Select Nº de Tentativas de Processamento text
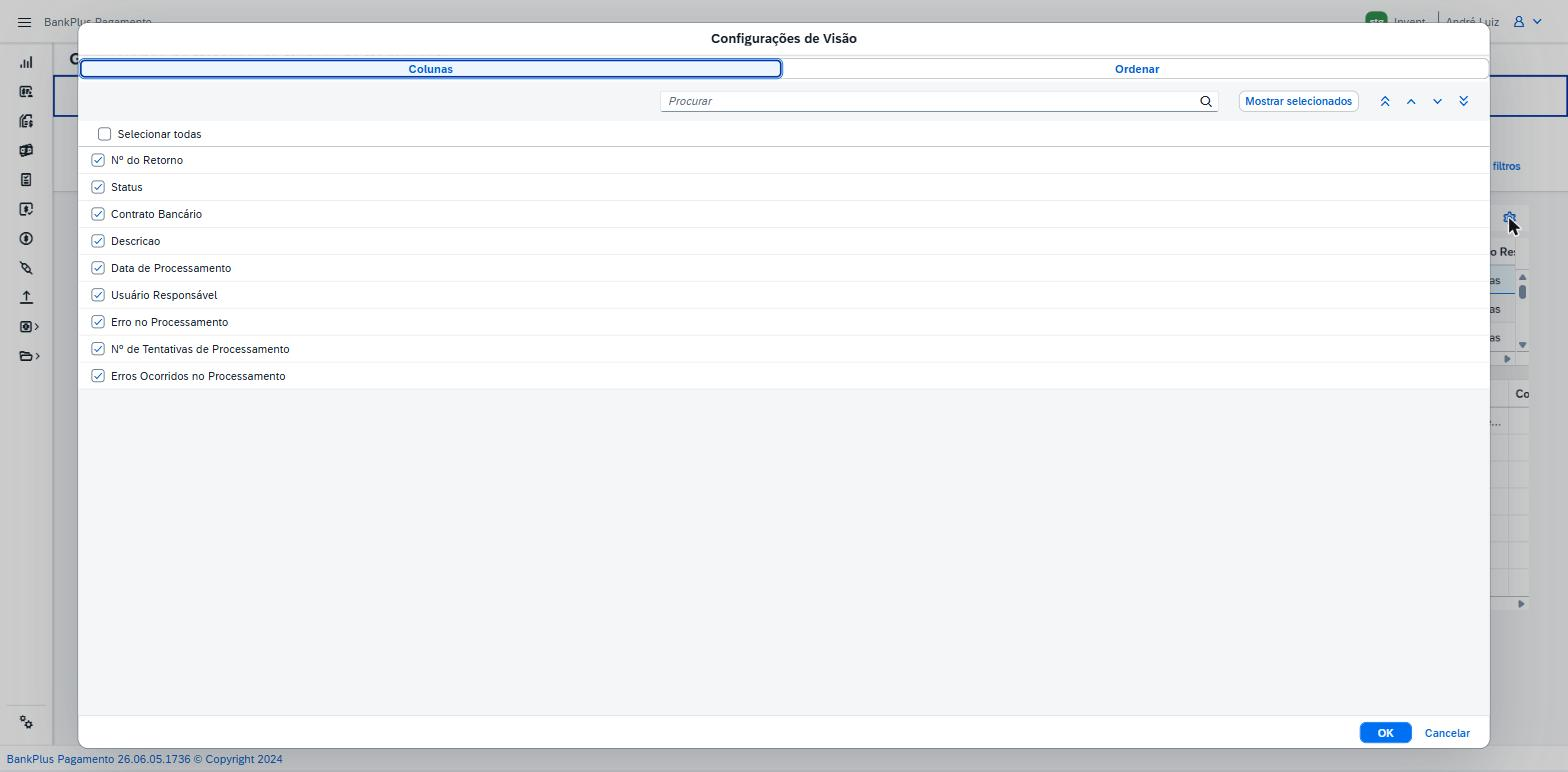Screen dimensions: 1568x772 pos(200,349)
